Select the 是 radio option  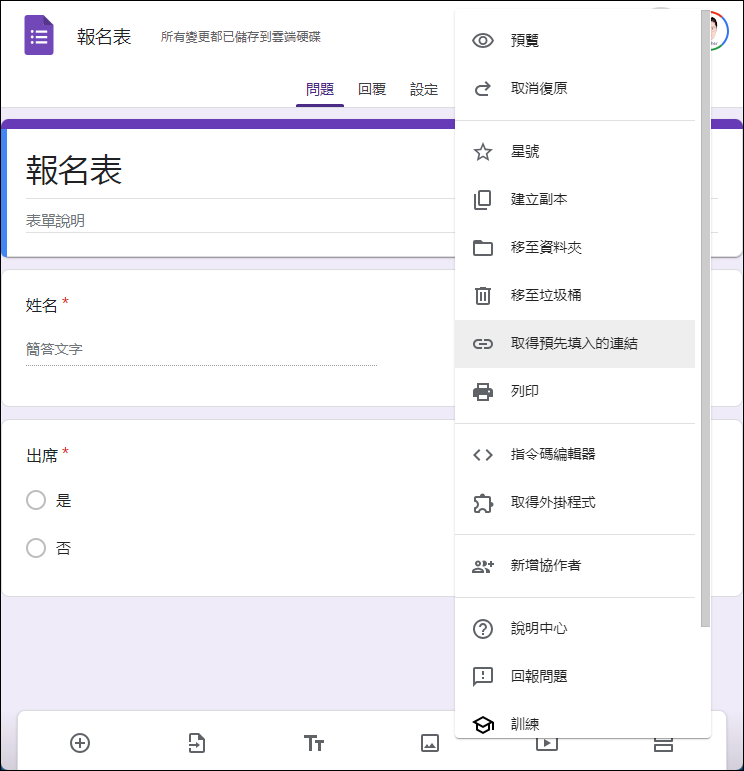[x=36, y=500]
